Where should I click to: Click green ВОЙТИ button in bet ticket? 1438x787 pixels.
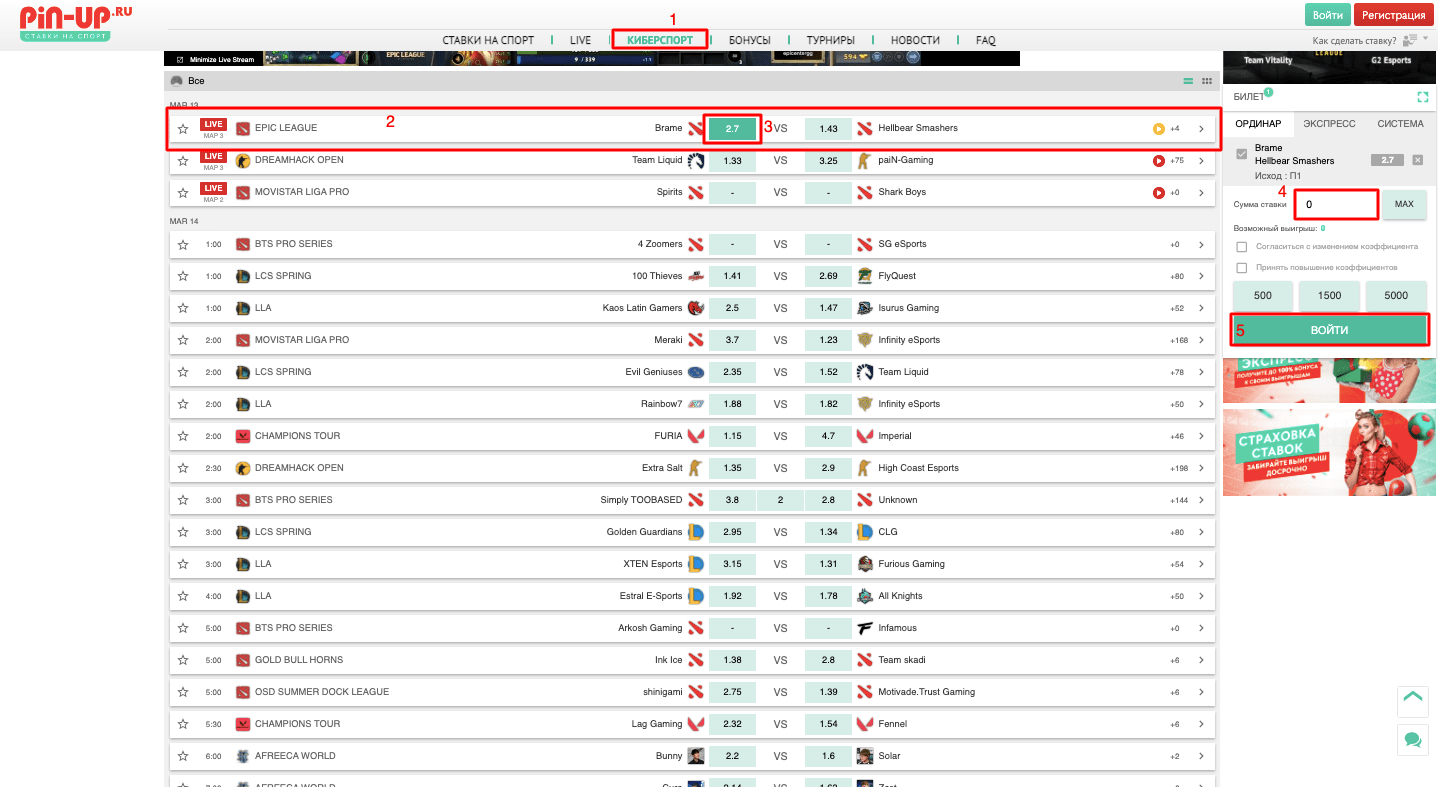pos(1330,330)
